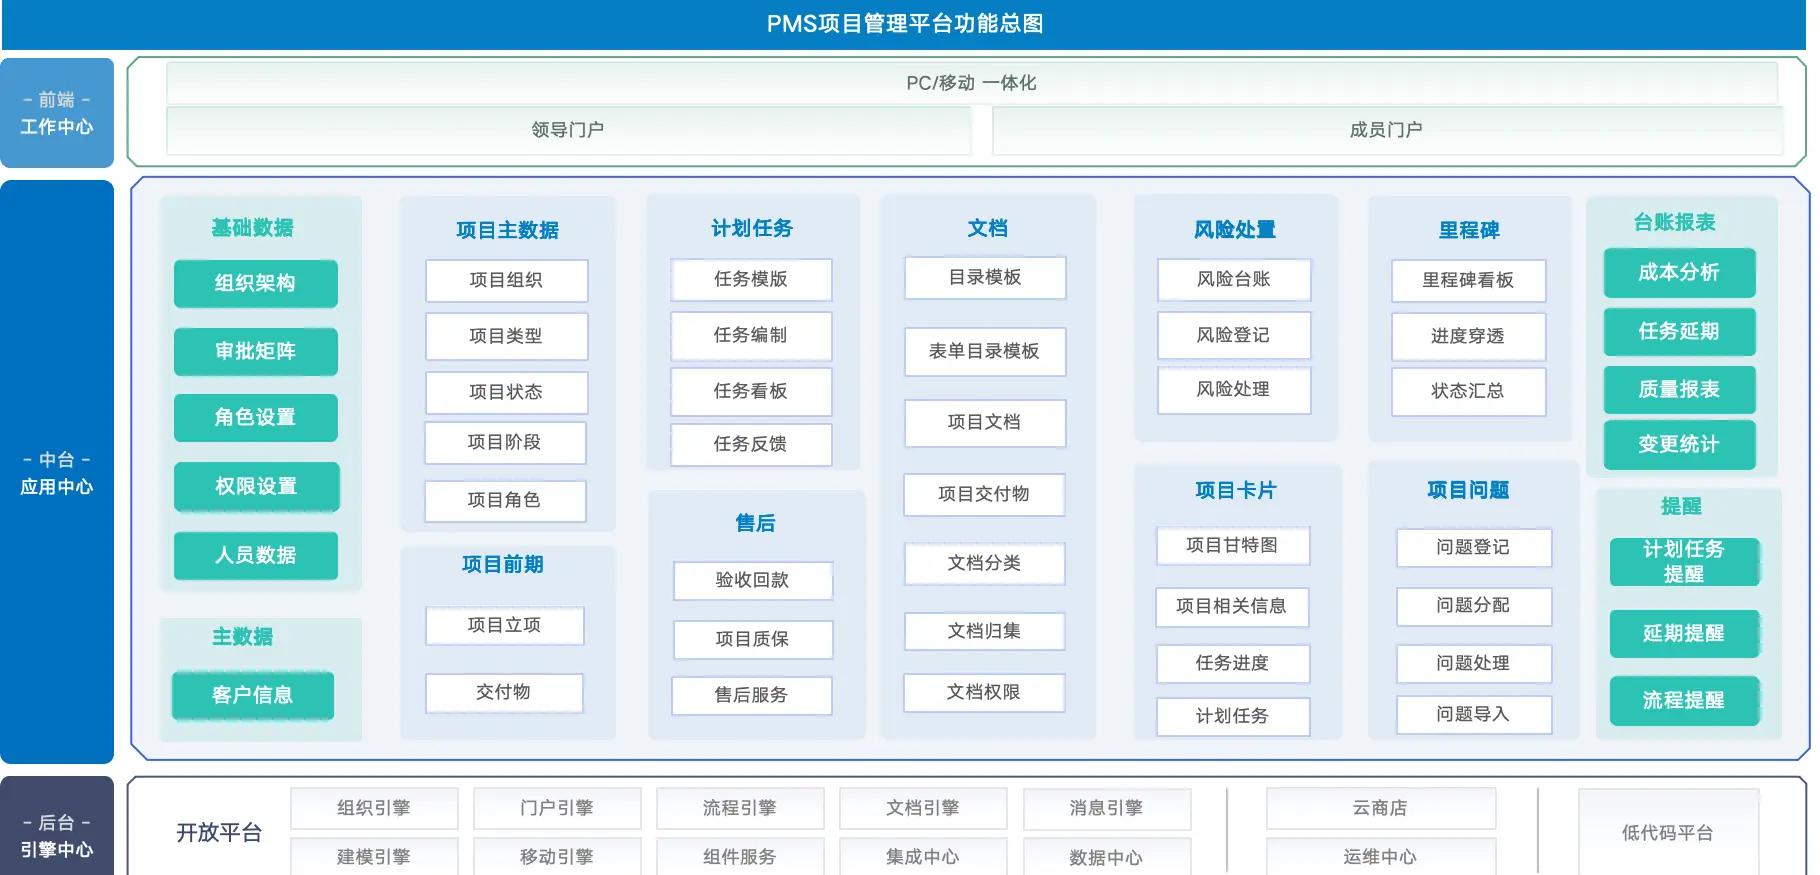Viewport: 1820px width, 875px height.
Task: Open the 任务看板 item
Action: (750, 391)
